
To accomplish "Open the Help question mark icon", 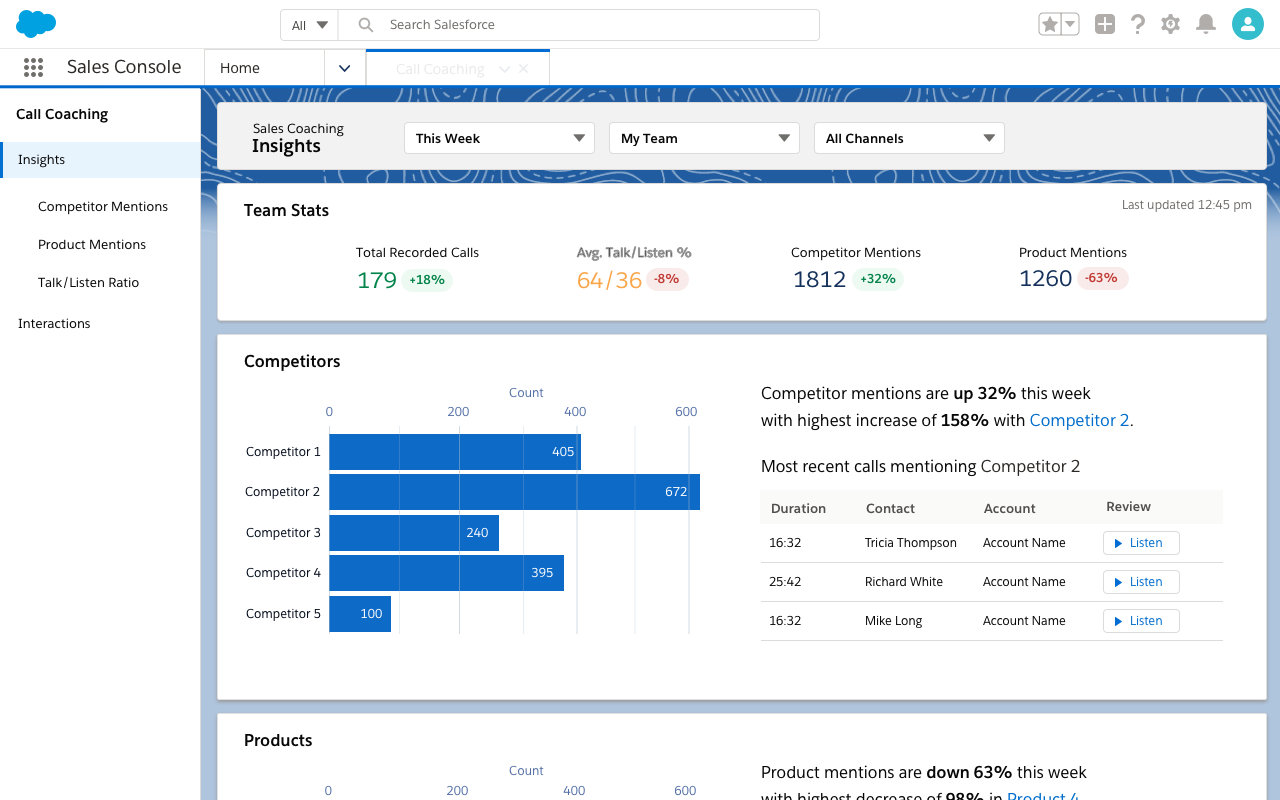I will coord(1137,25).
